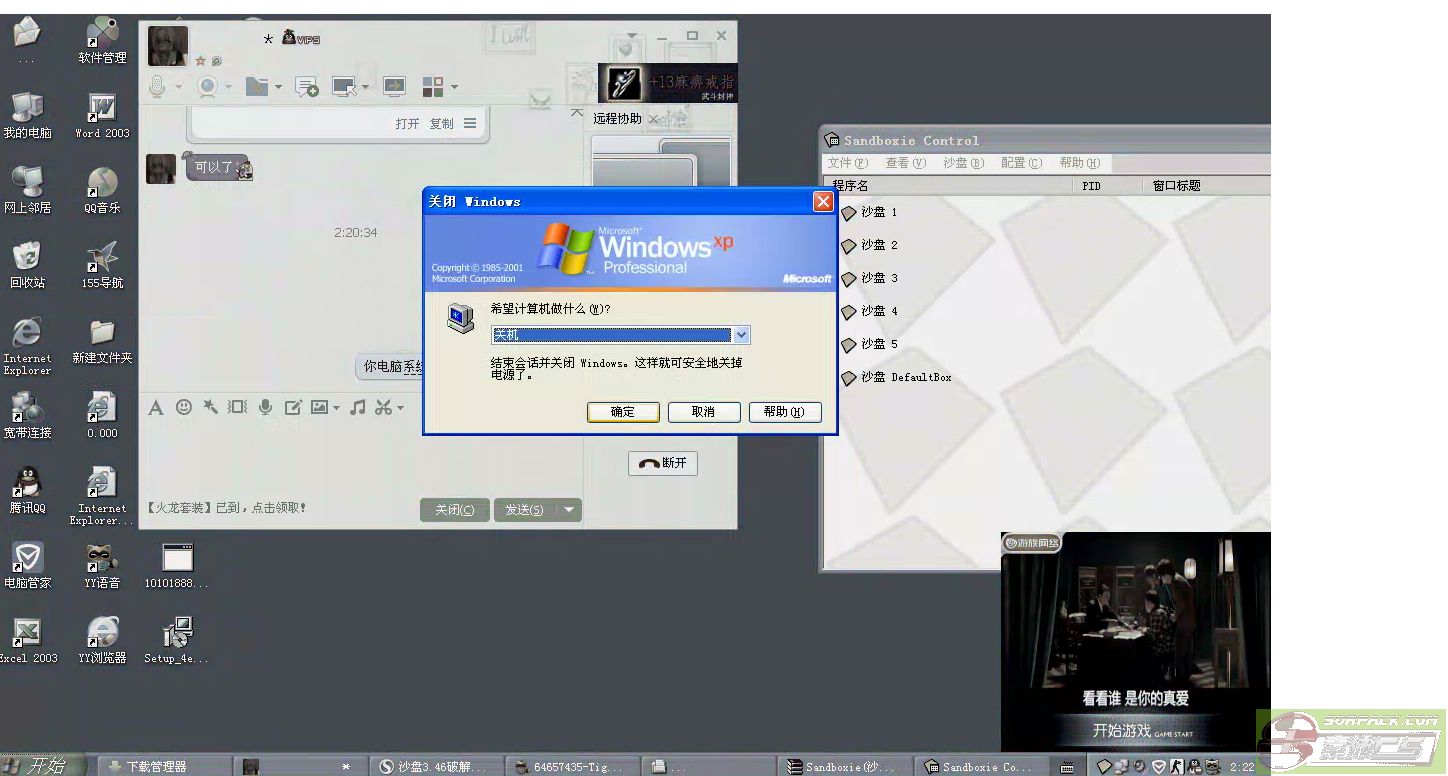Open the 开始 Start button
1448x776 pixels.
tap(40, 766)
